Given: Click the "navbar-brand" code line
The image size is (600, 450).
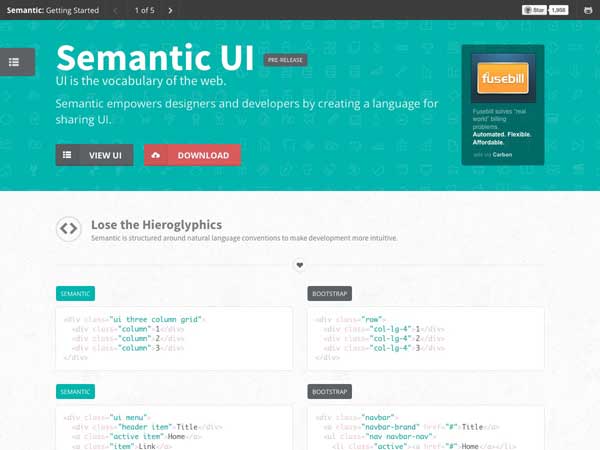Looking at the screenshot, I should 411,427.
